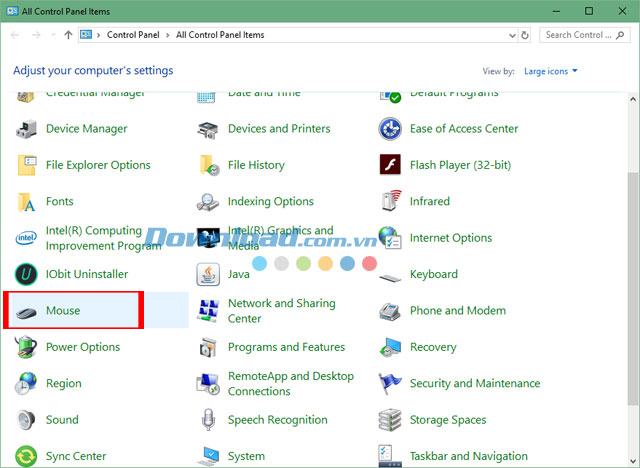Click the Control Panel icon in address bar
640x468 pixels.
[86, 35]
